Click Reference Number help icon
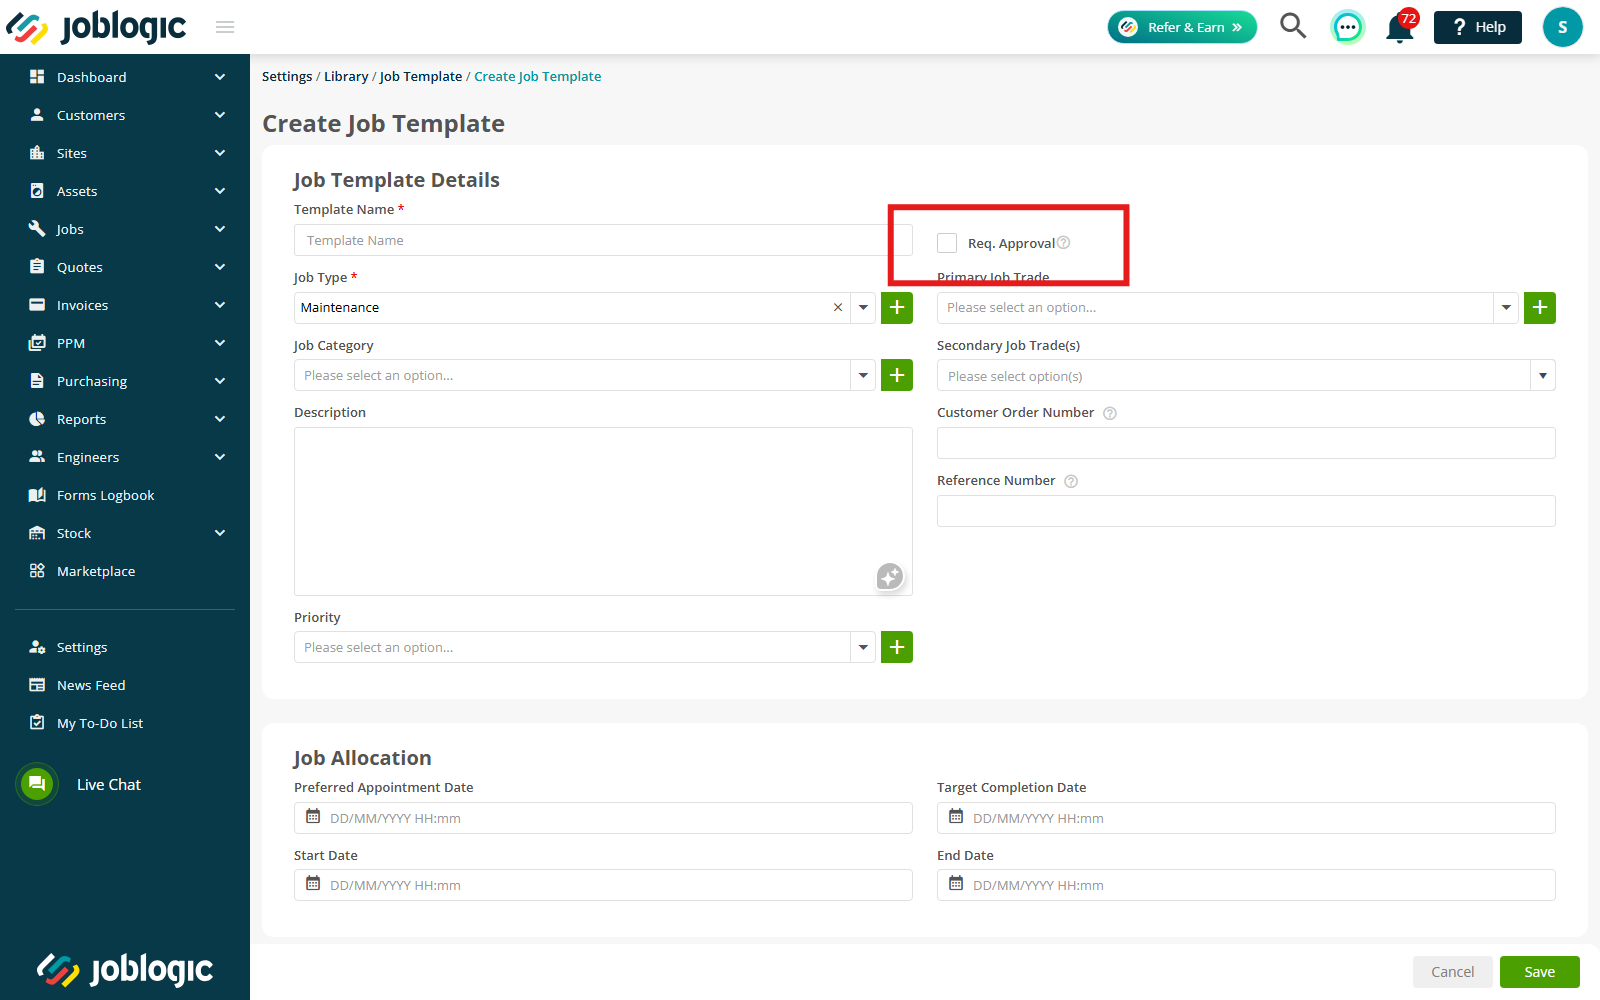Screen dimensions: 1600x1000 coord(1071,481)
